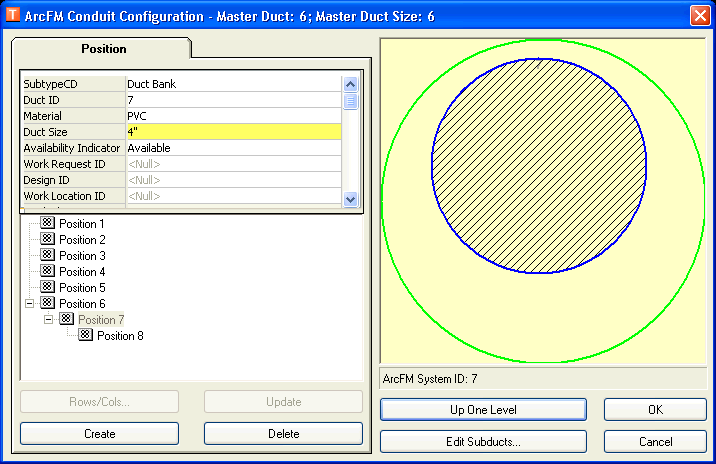This screenshot has width=716, height=464.
Task: Click the Material field label
Action: click(x=42, y=116)
